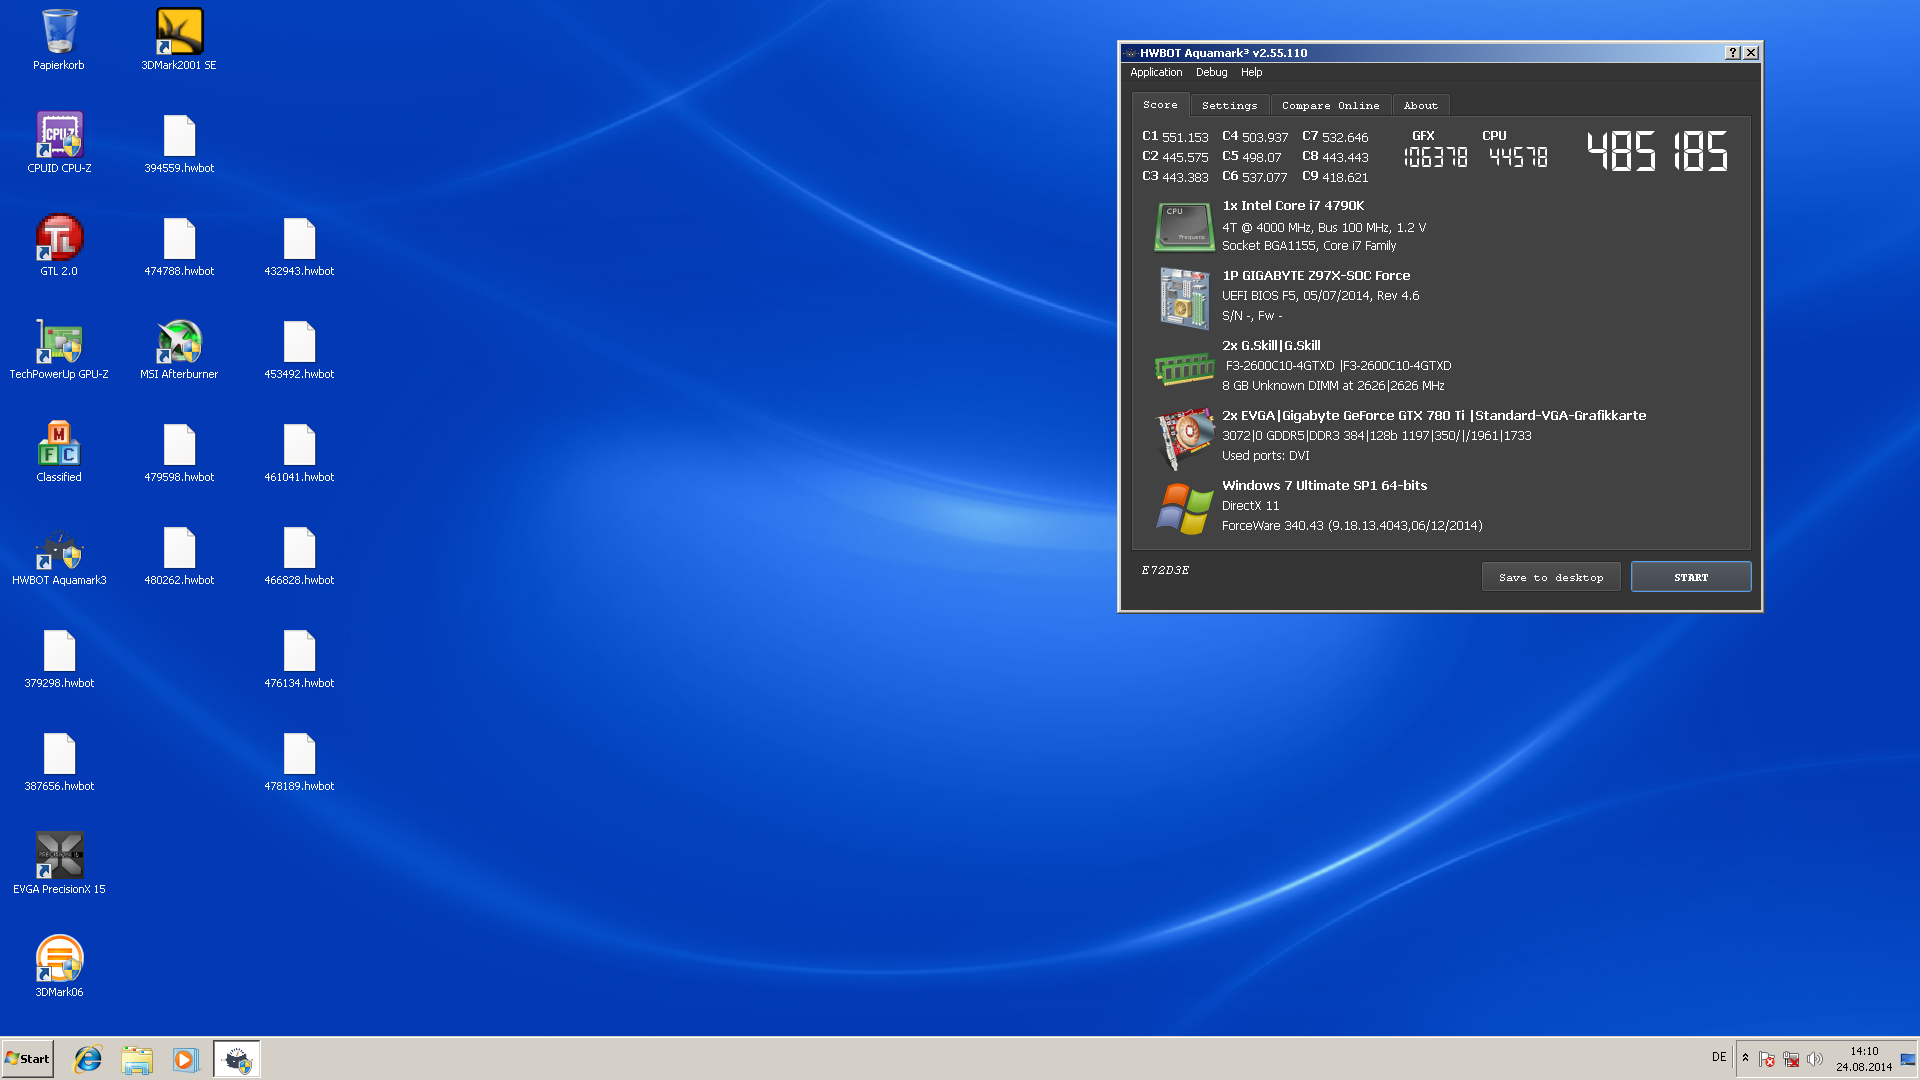The image size is (1920, 1080).
Task: Switch to the Settings tab
Action: 1229,105
